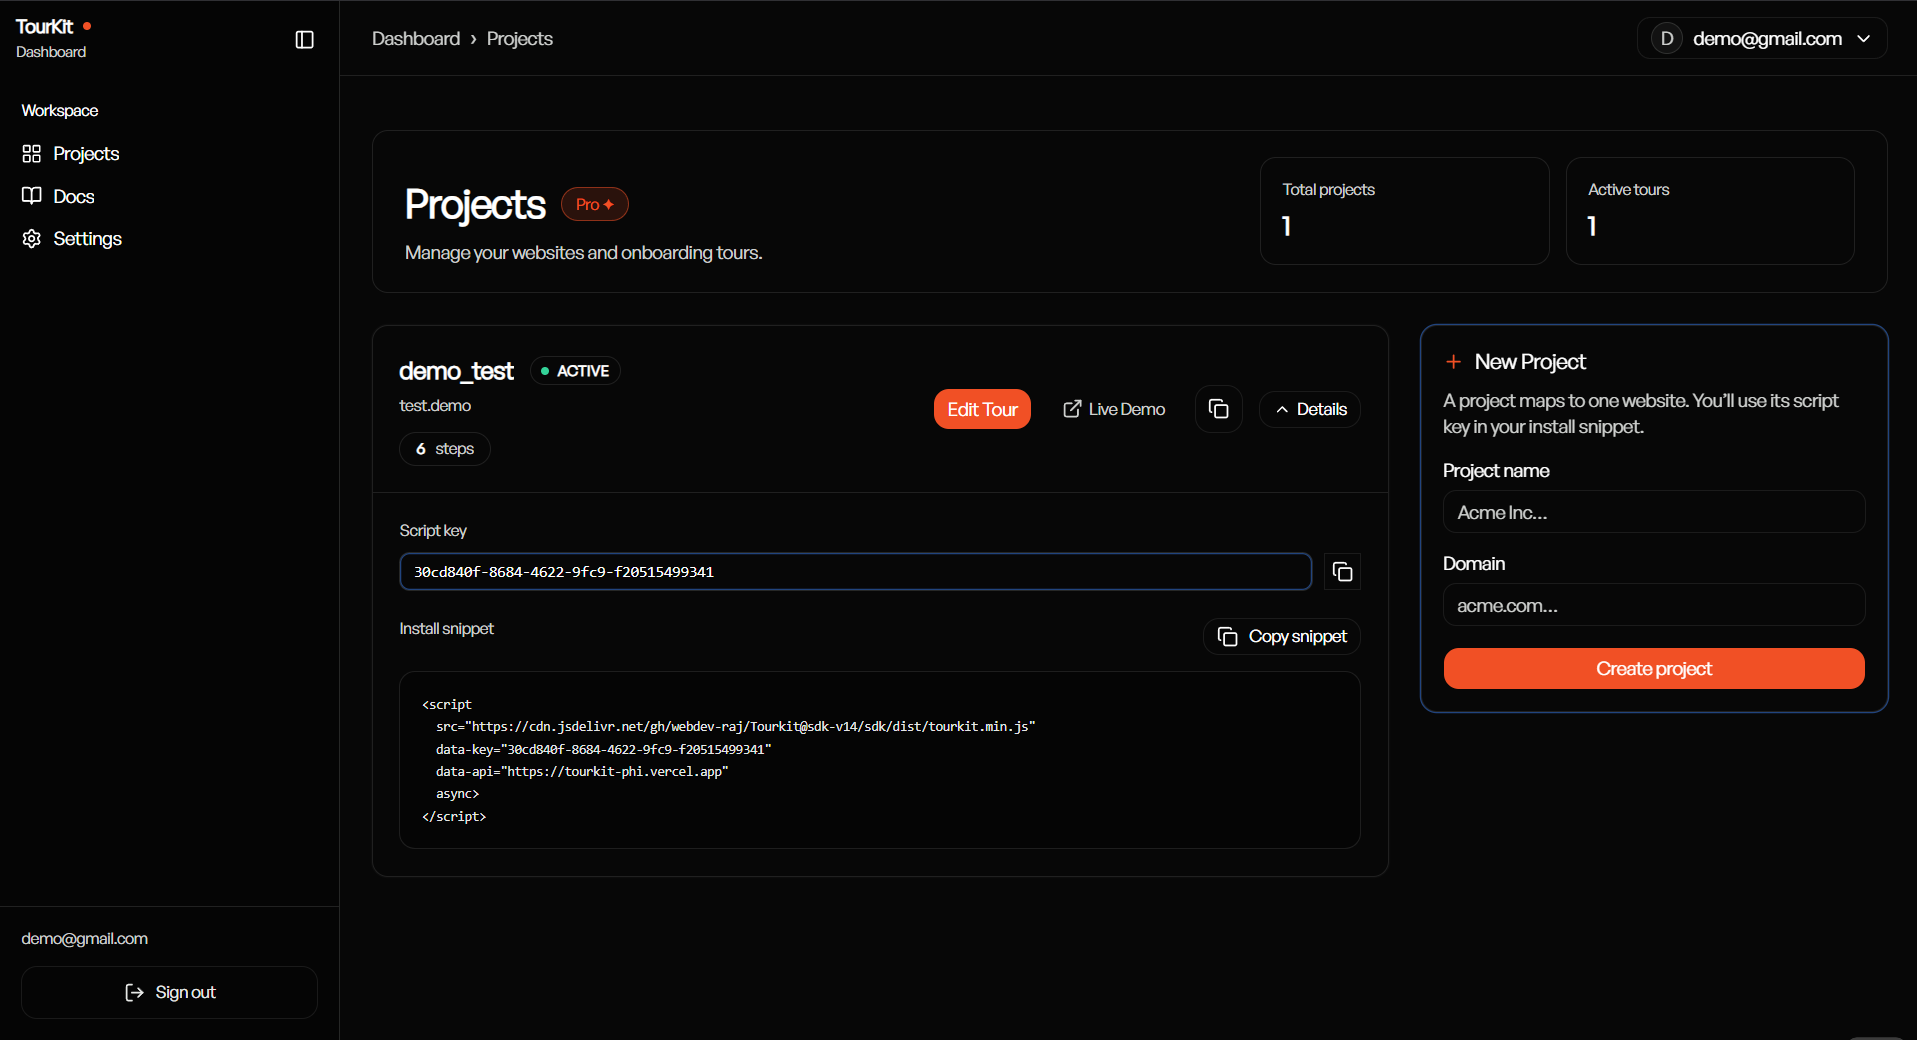Focus the Domain input
This screenshot has width=1917, height=1040.
pyautogui.click(x=1654, y=605)
